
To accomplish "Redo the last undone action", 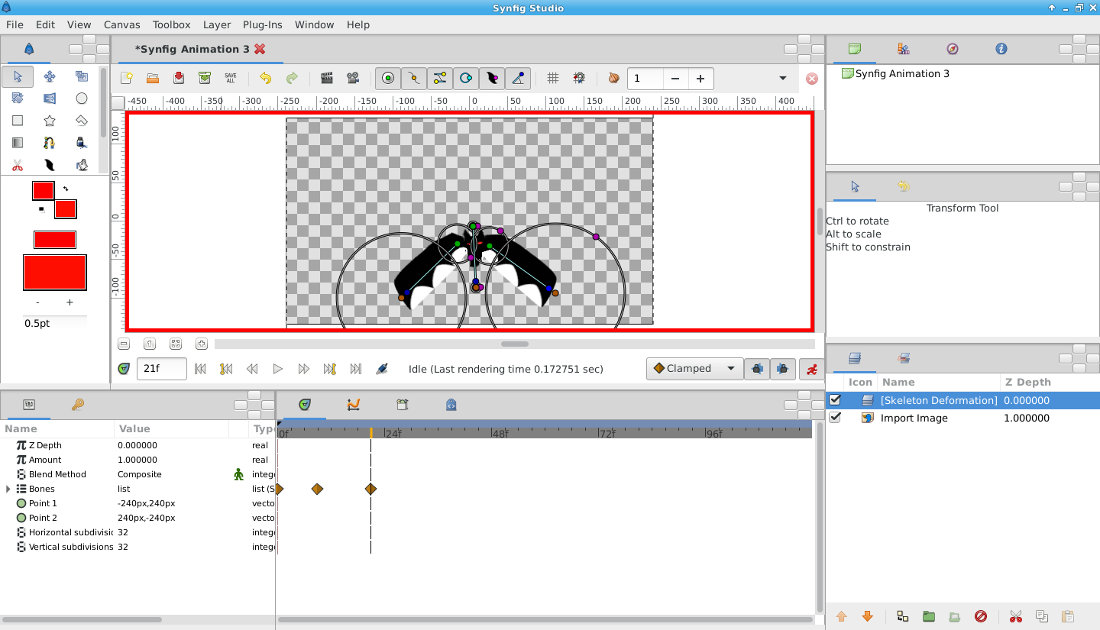I will tap(291, 79).
